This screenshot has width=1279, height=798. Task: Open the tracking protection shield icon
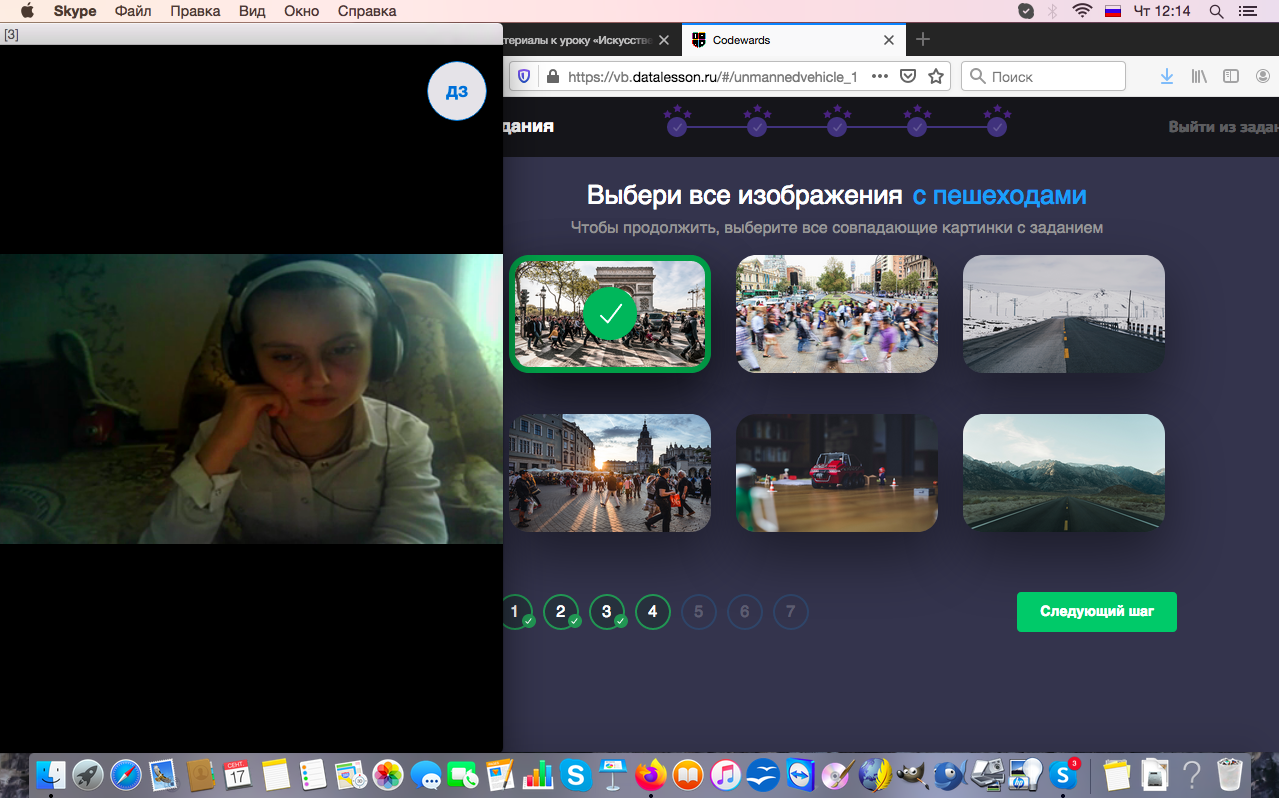click(x=524, y=76)
